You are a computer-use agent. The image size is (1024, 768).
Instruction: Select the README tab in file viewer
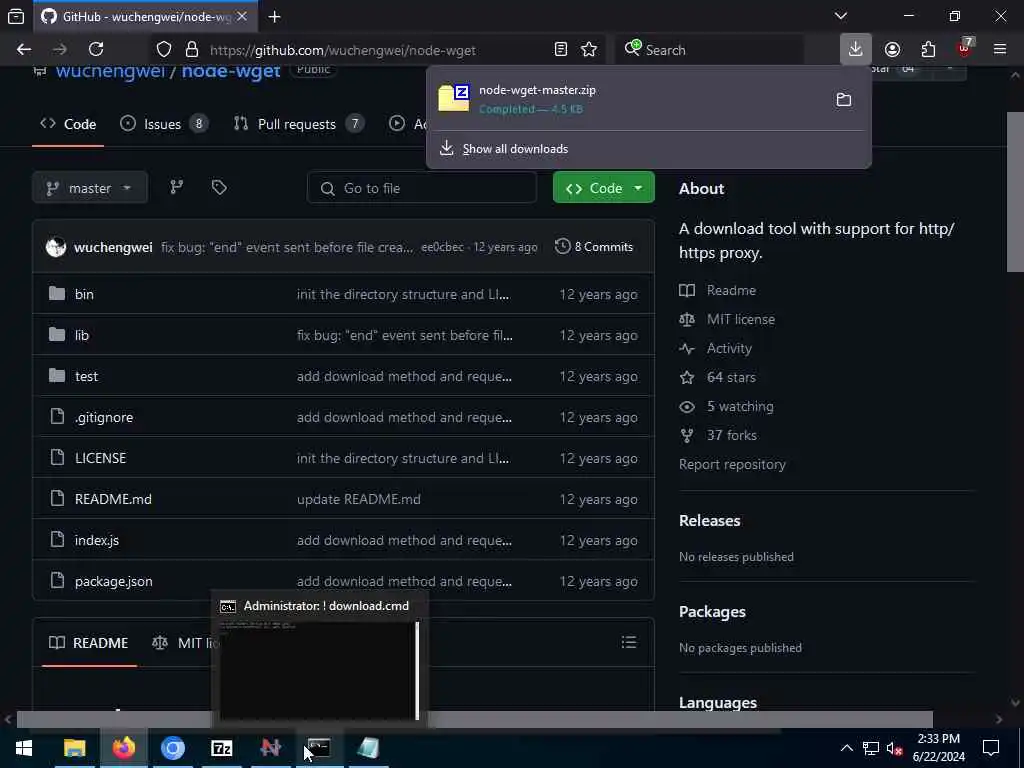(89, 643)
